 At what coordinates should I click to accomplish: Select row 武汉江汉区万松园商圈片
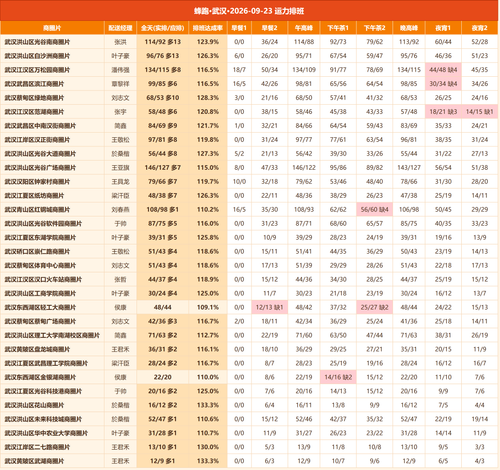tap(249, 70)
